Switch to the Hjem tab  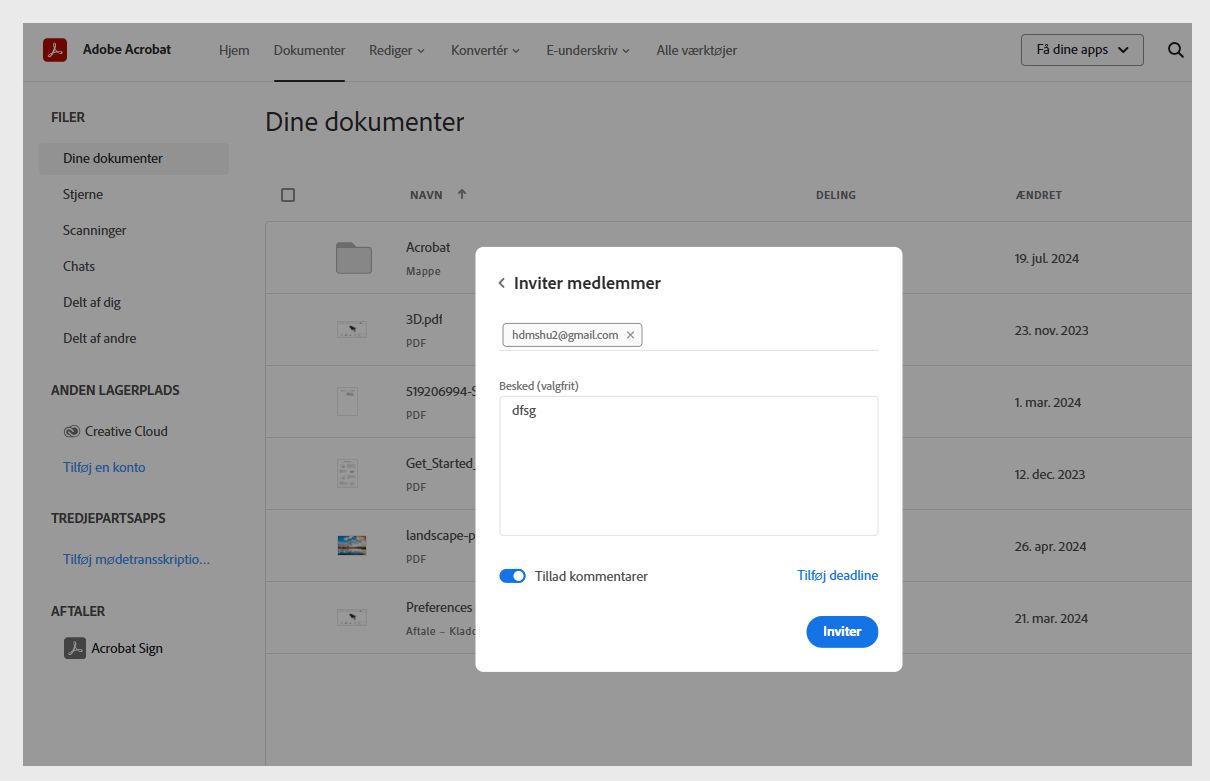coord(234,49)
